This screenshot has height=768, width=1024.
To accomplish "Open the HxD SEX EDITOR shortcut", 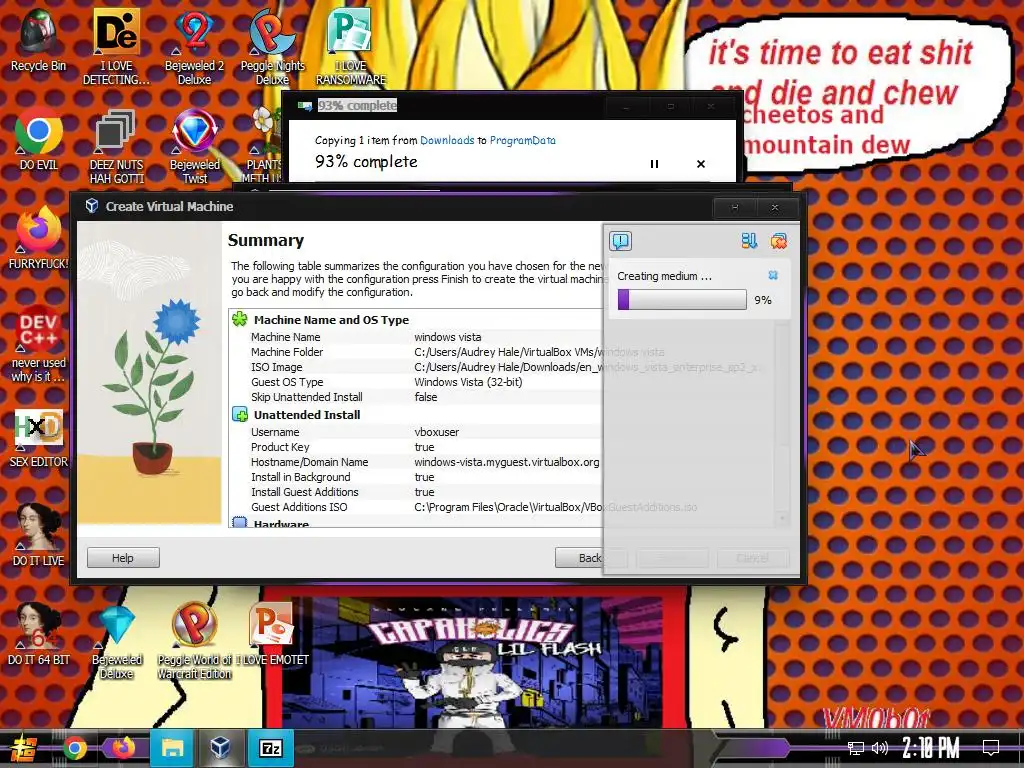I will coord(38,438).
